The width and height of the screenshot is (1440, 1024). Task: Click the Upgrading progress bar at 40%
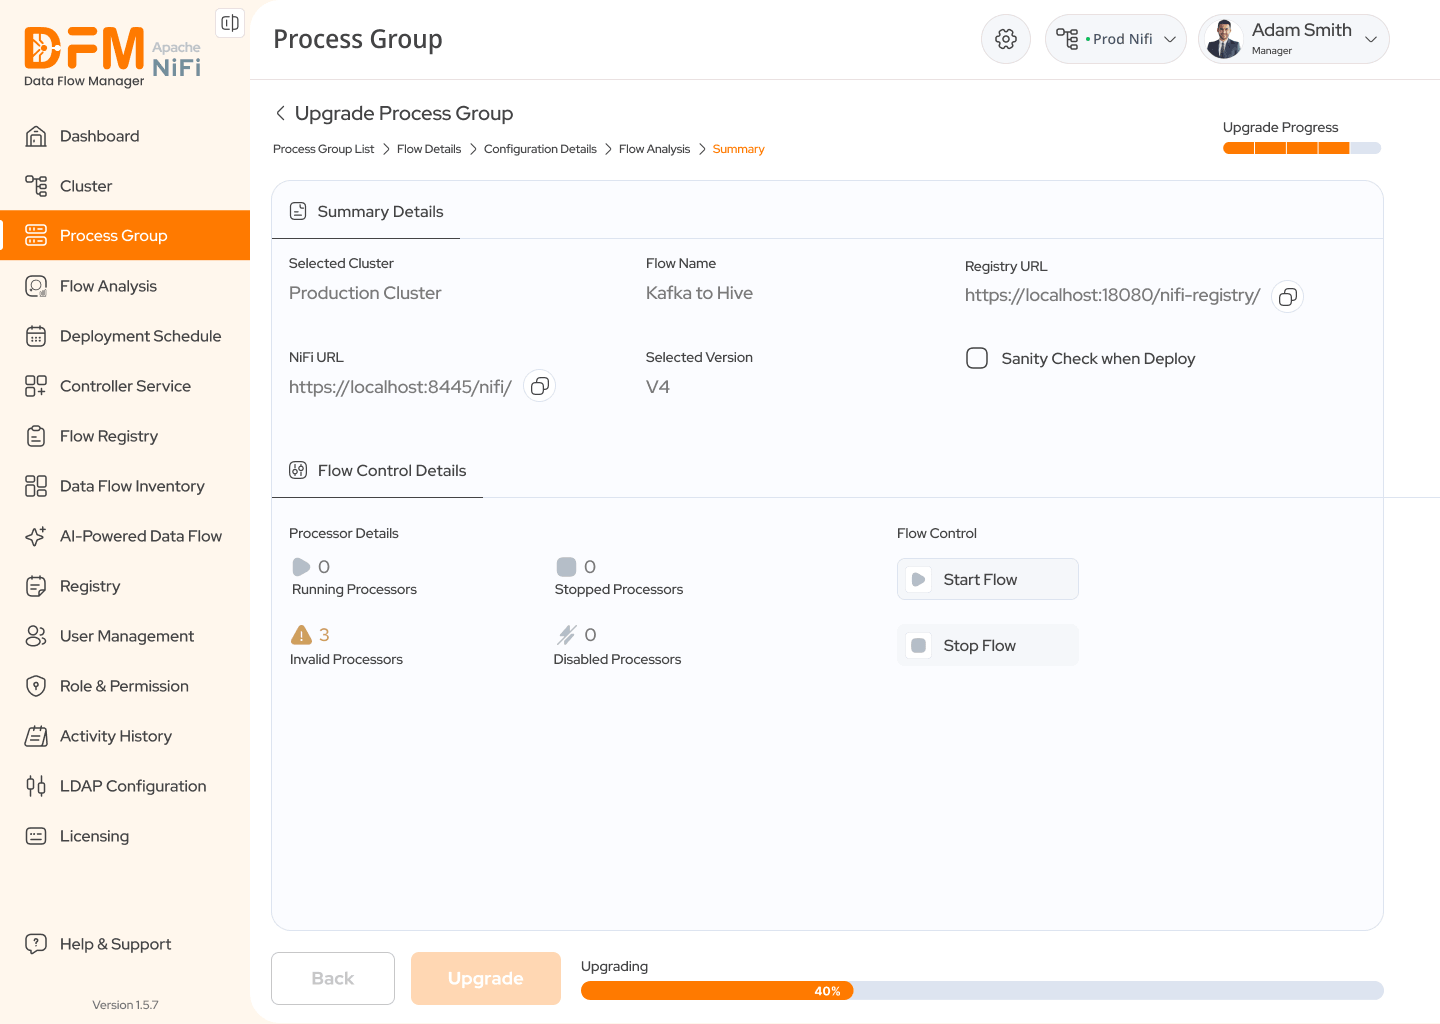(982, 991)
